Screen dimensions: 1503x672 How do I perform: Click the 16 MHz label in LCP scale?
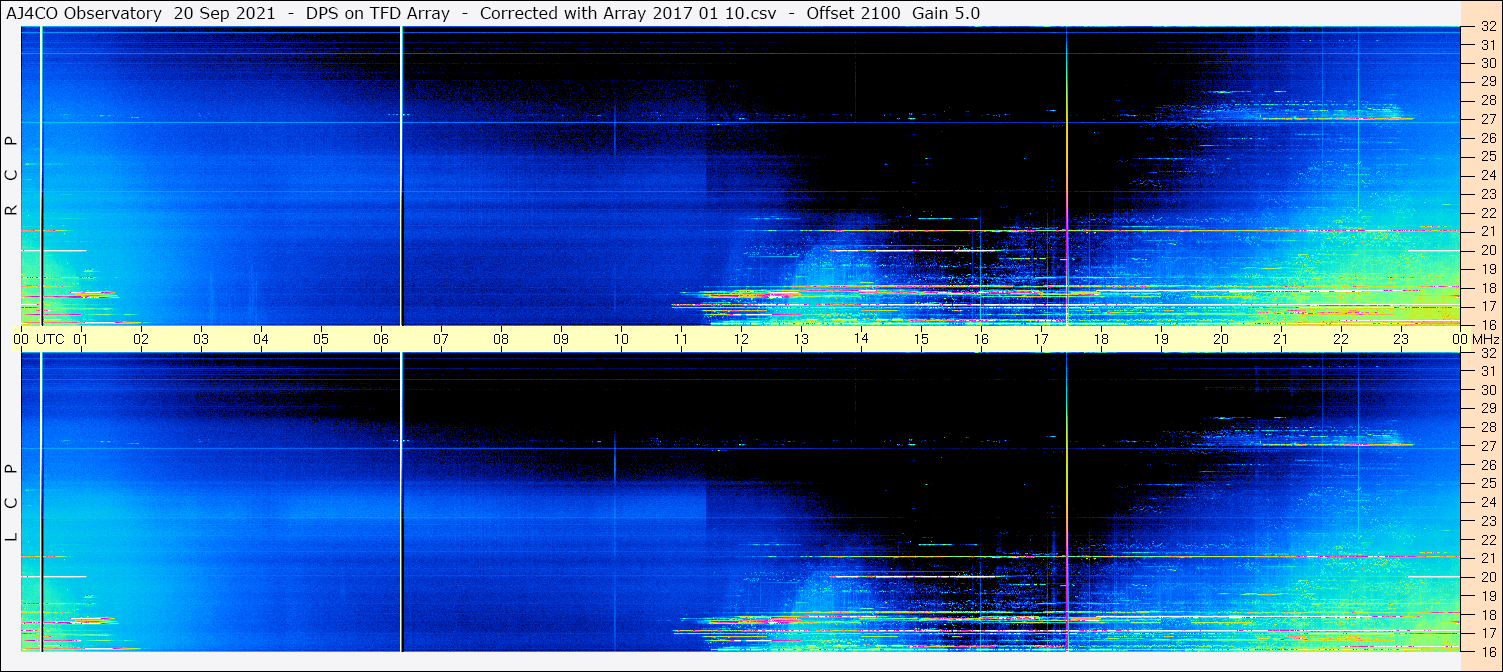pyautogui.click(x=1487, y=651)
